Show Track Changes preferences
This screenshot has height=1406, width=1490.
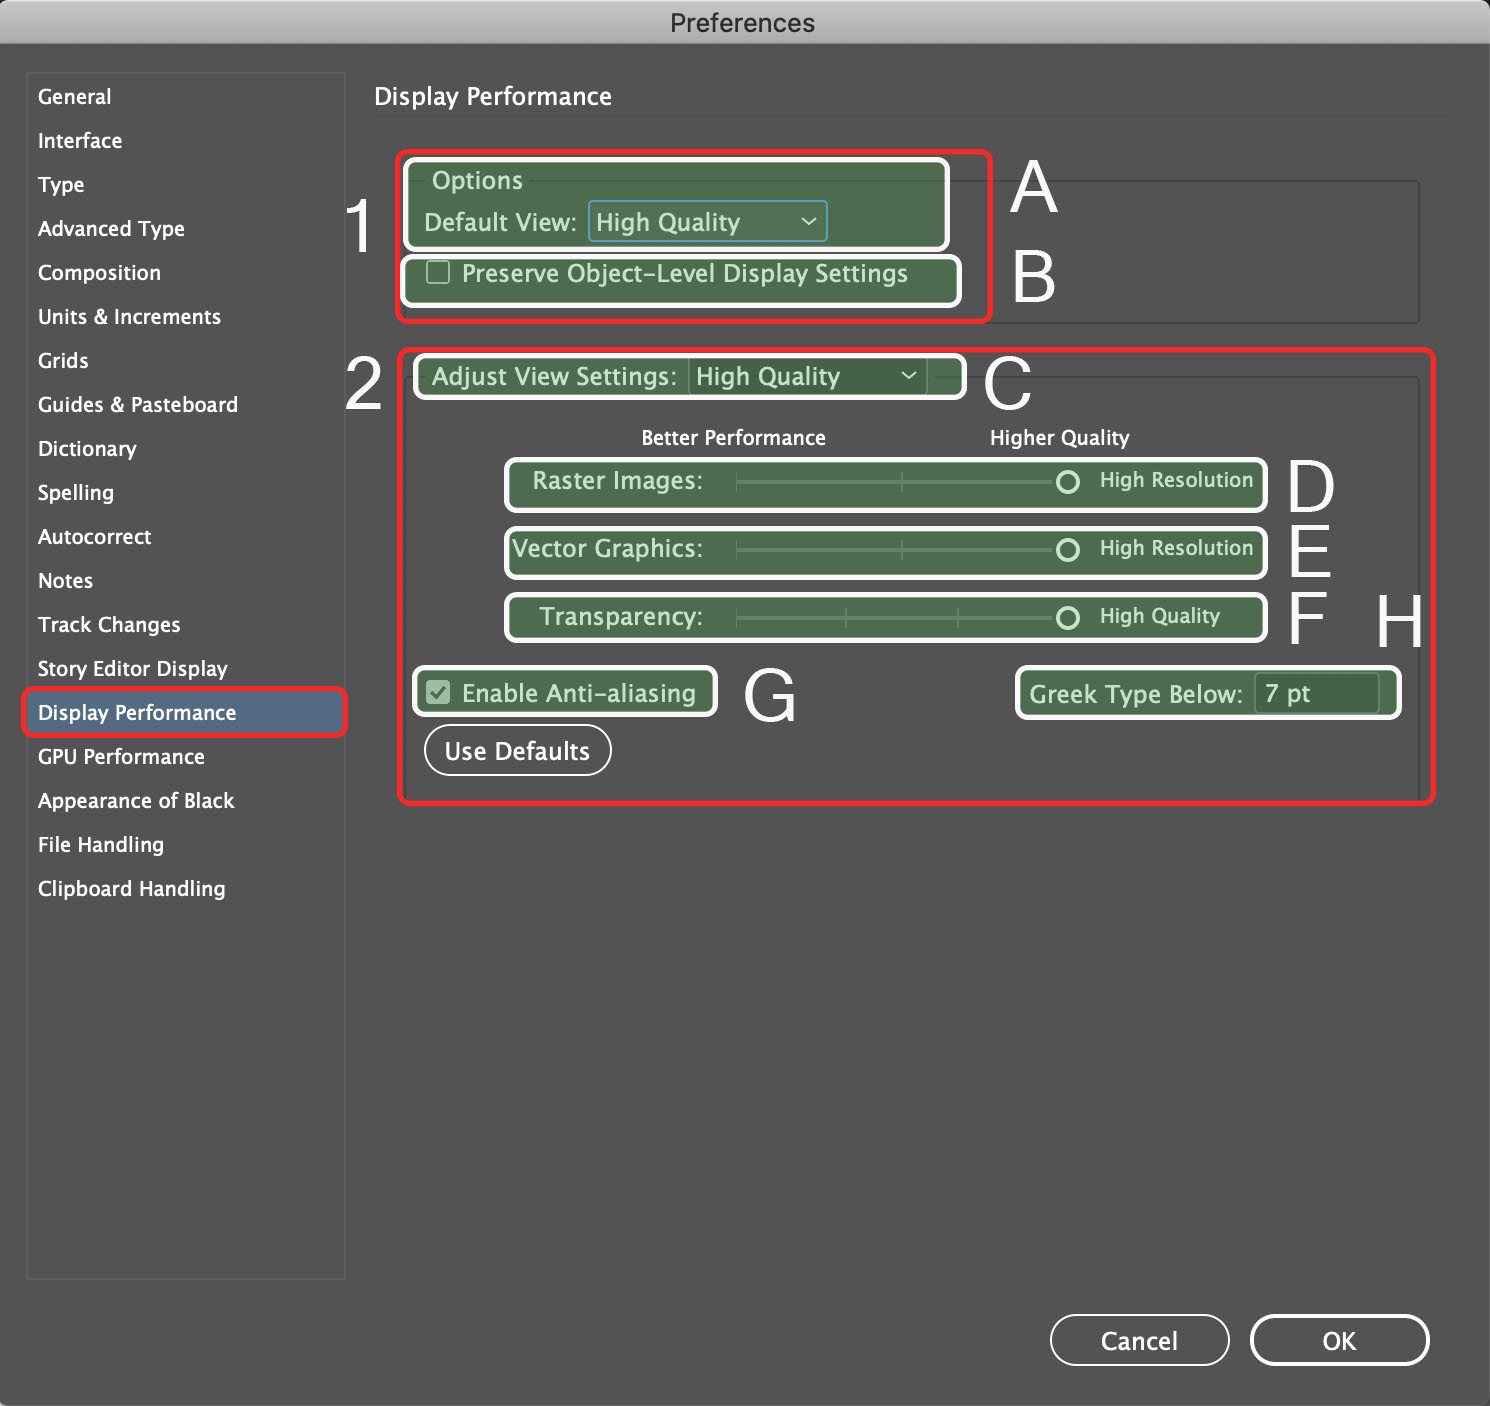[x=109, y=625]
